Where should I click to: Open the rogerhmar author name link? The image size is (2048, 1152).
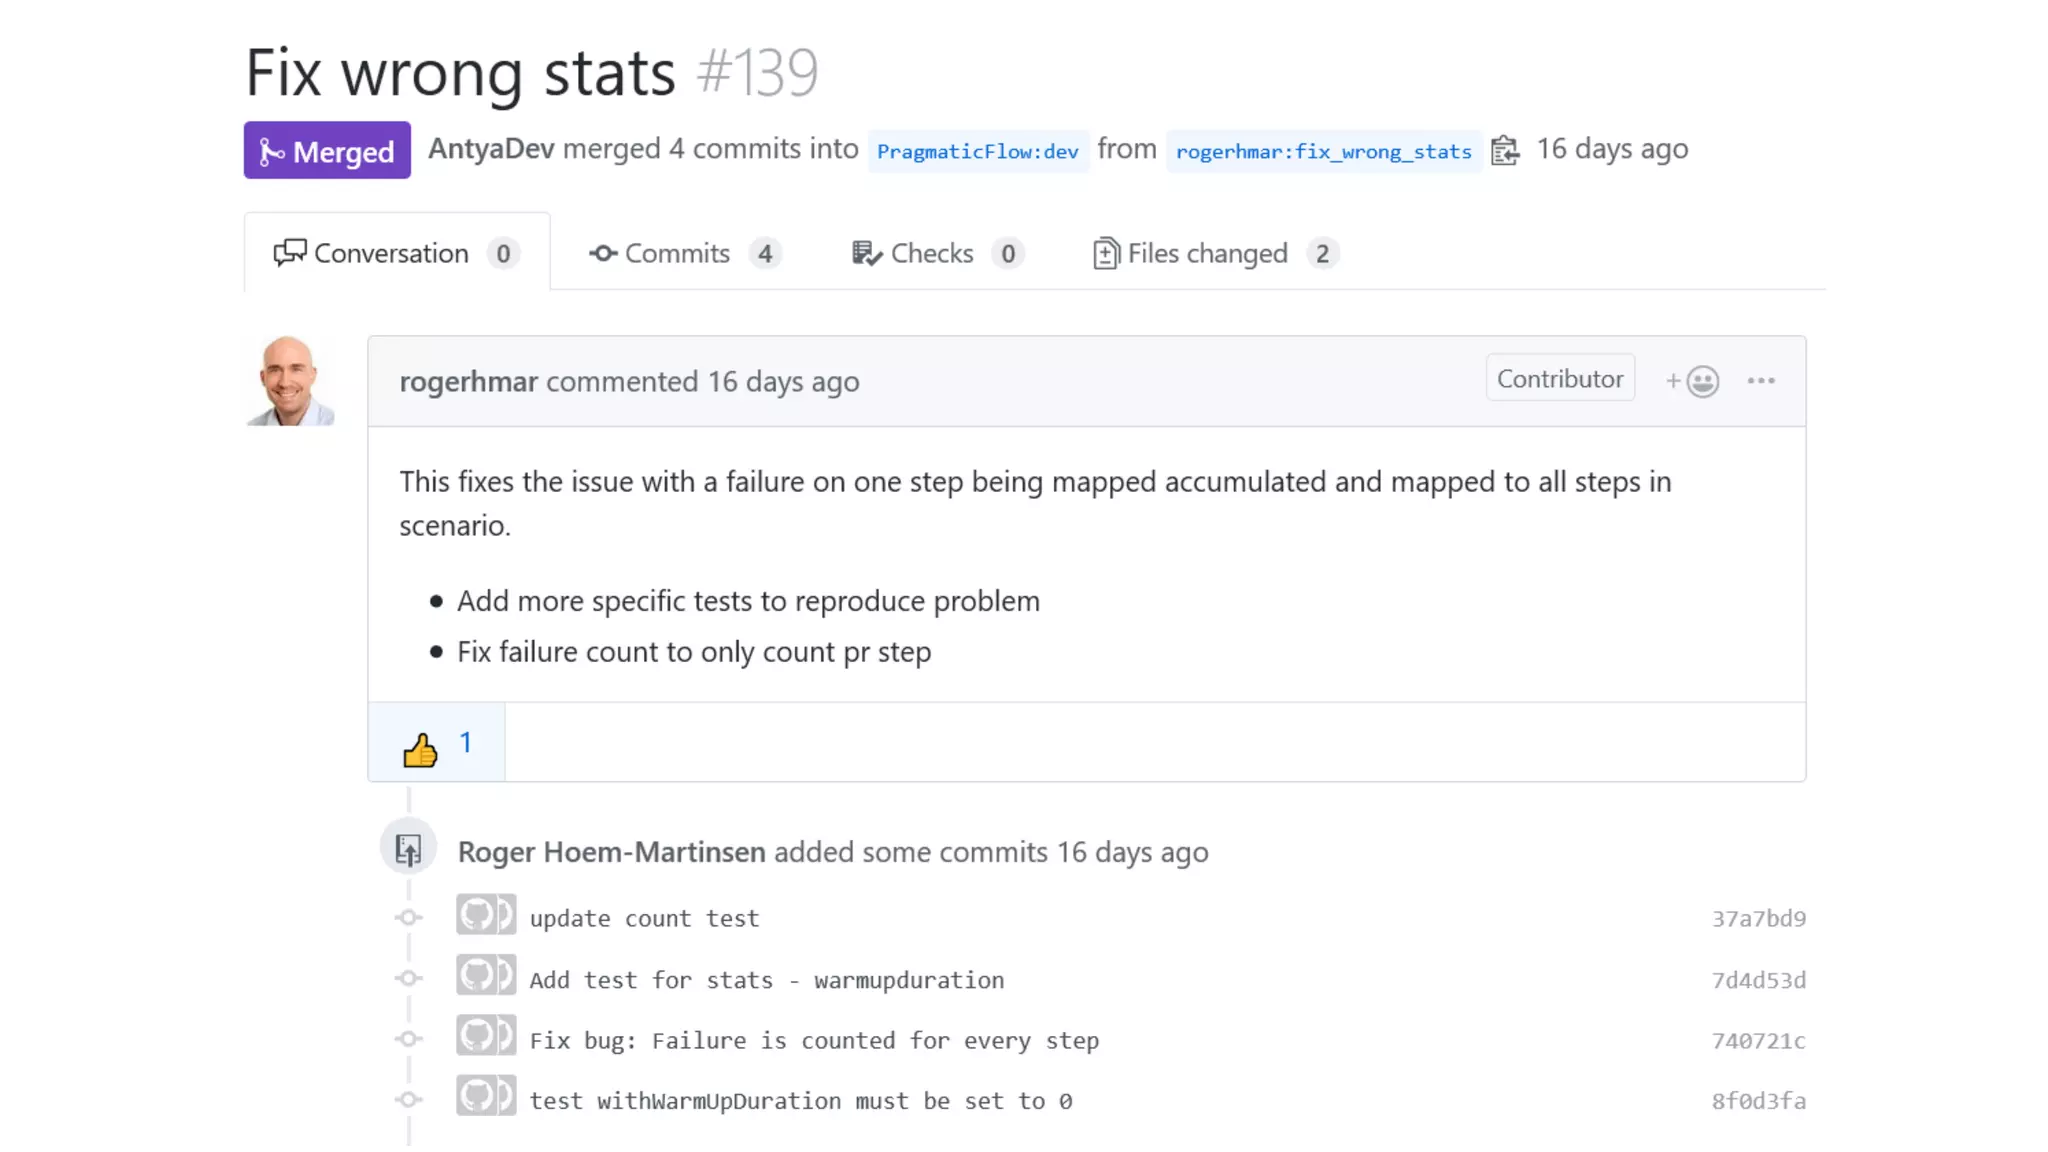pos(468,382)
